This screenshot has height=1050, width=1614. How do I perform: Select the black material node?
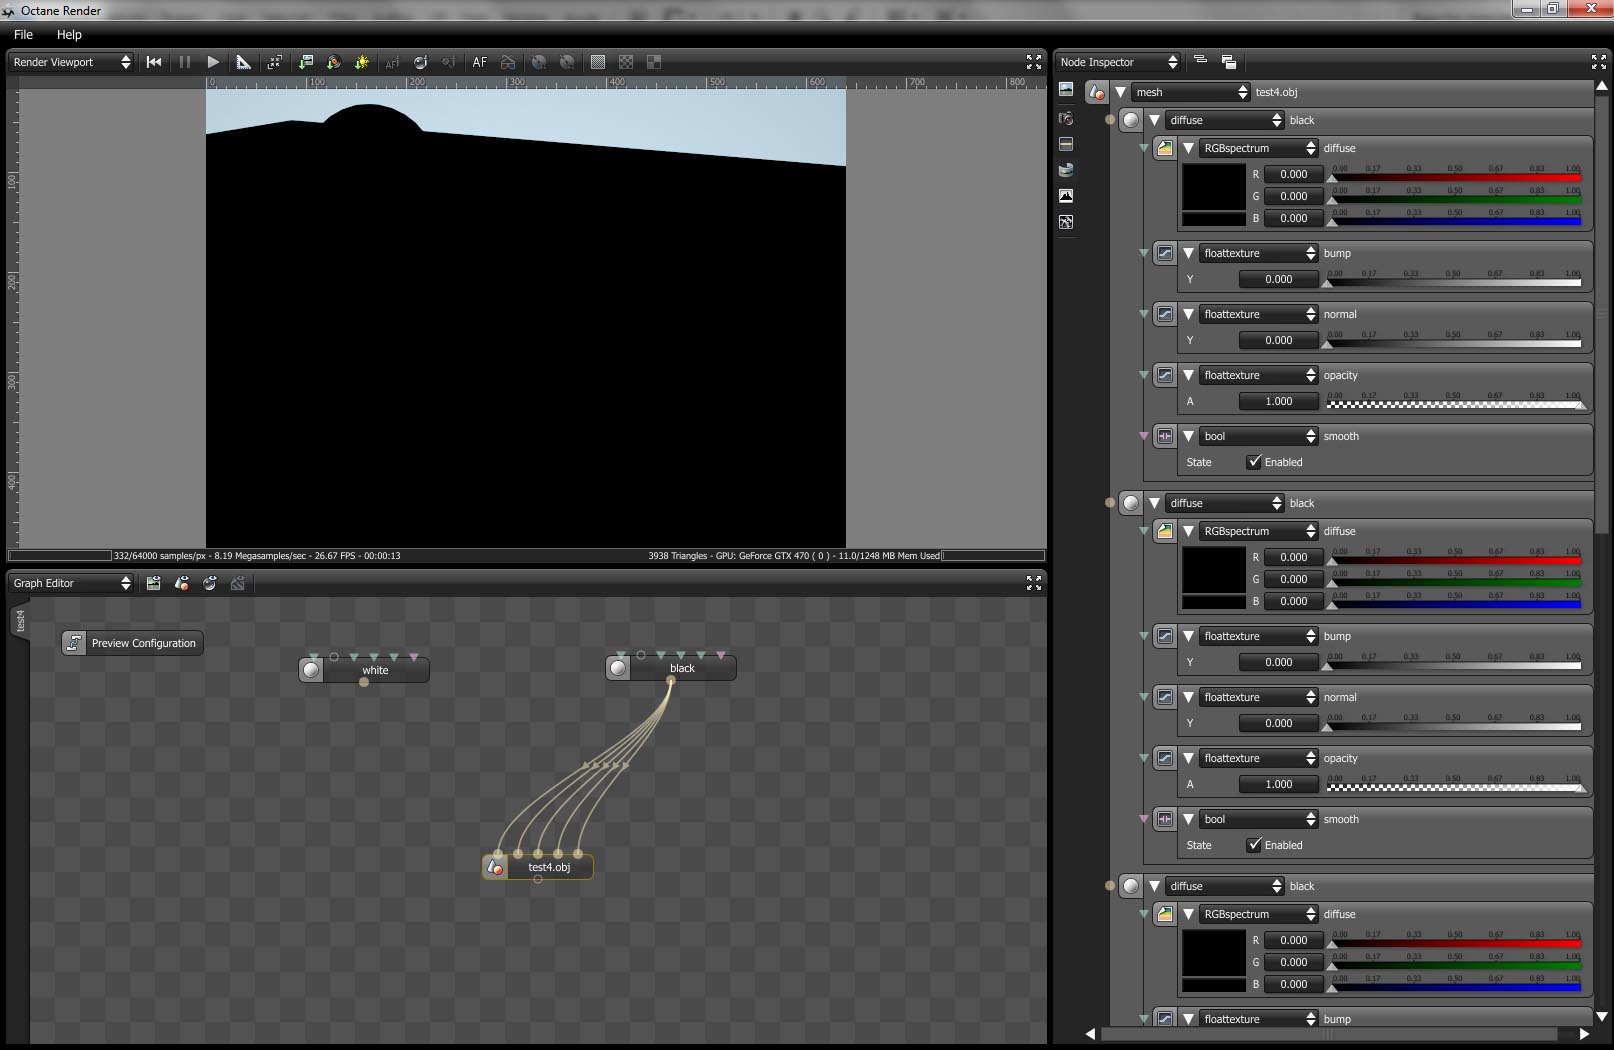(x=671, y=668)
